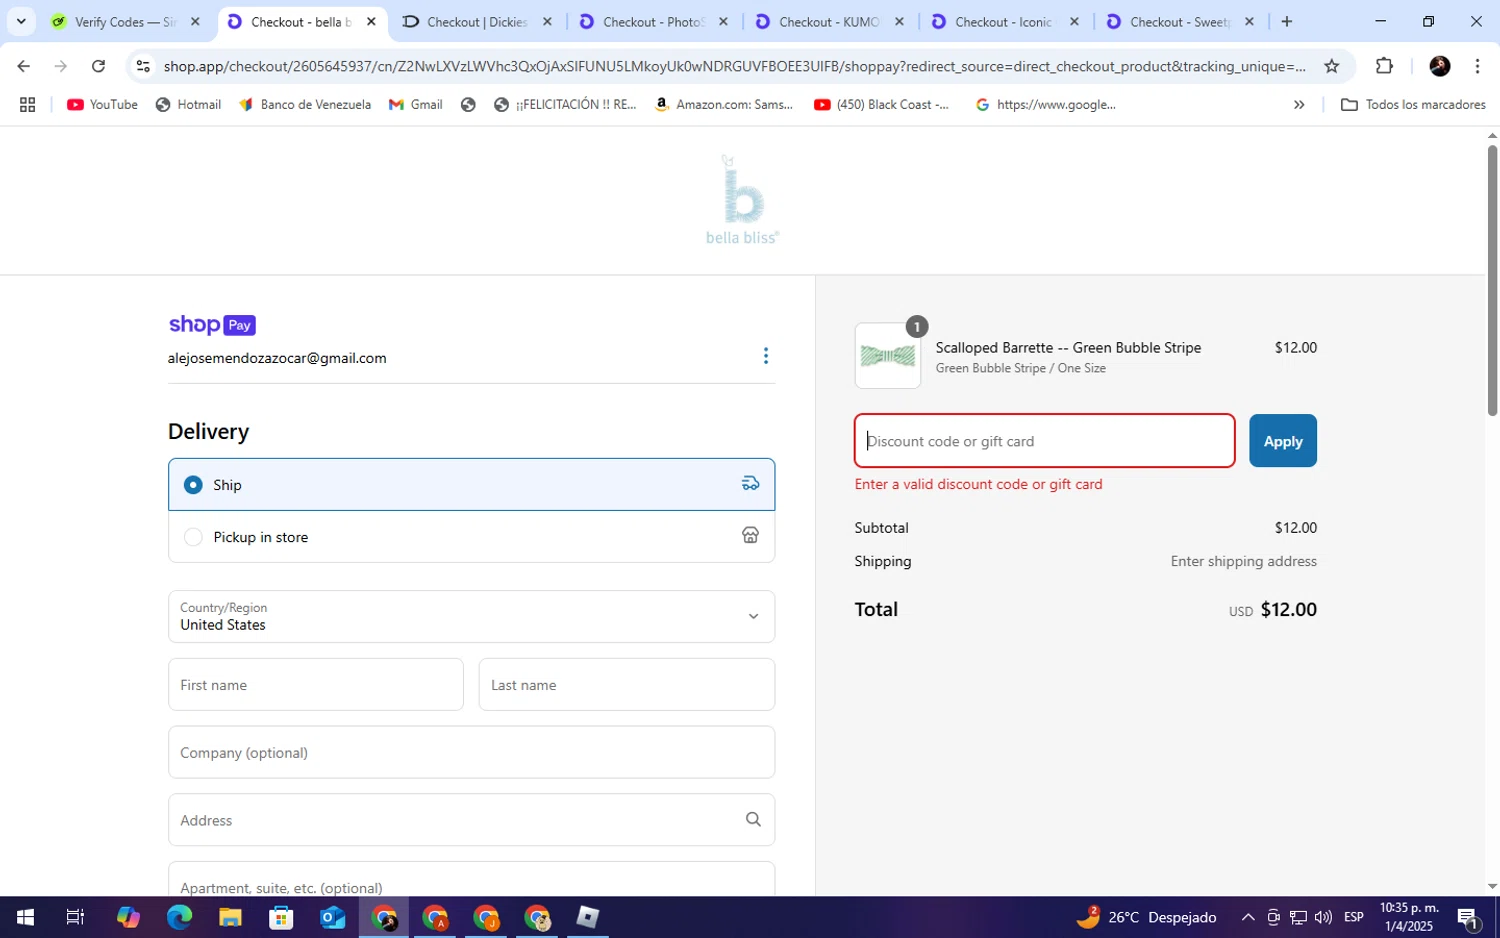
Task: Focus the Address field
Action: [471, 820]
